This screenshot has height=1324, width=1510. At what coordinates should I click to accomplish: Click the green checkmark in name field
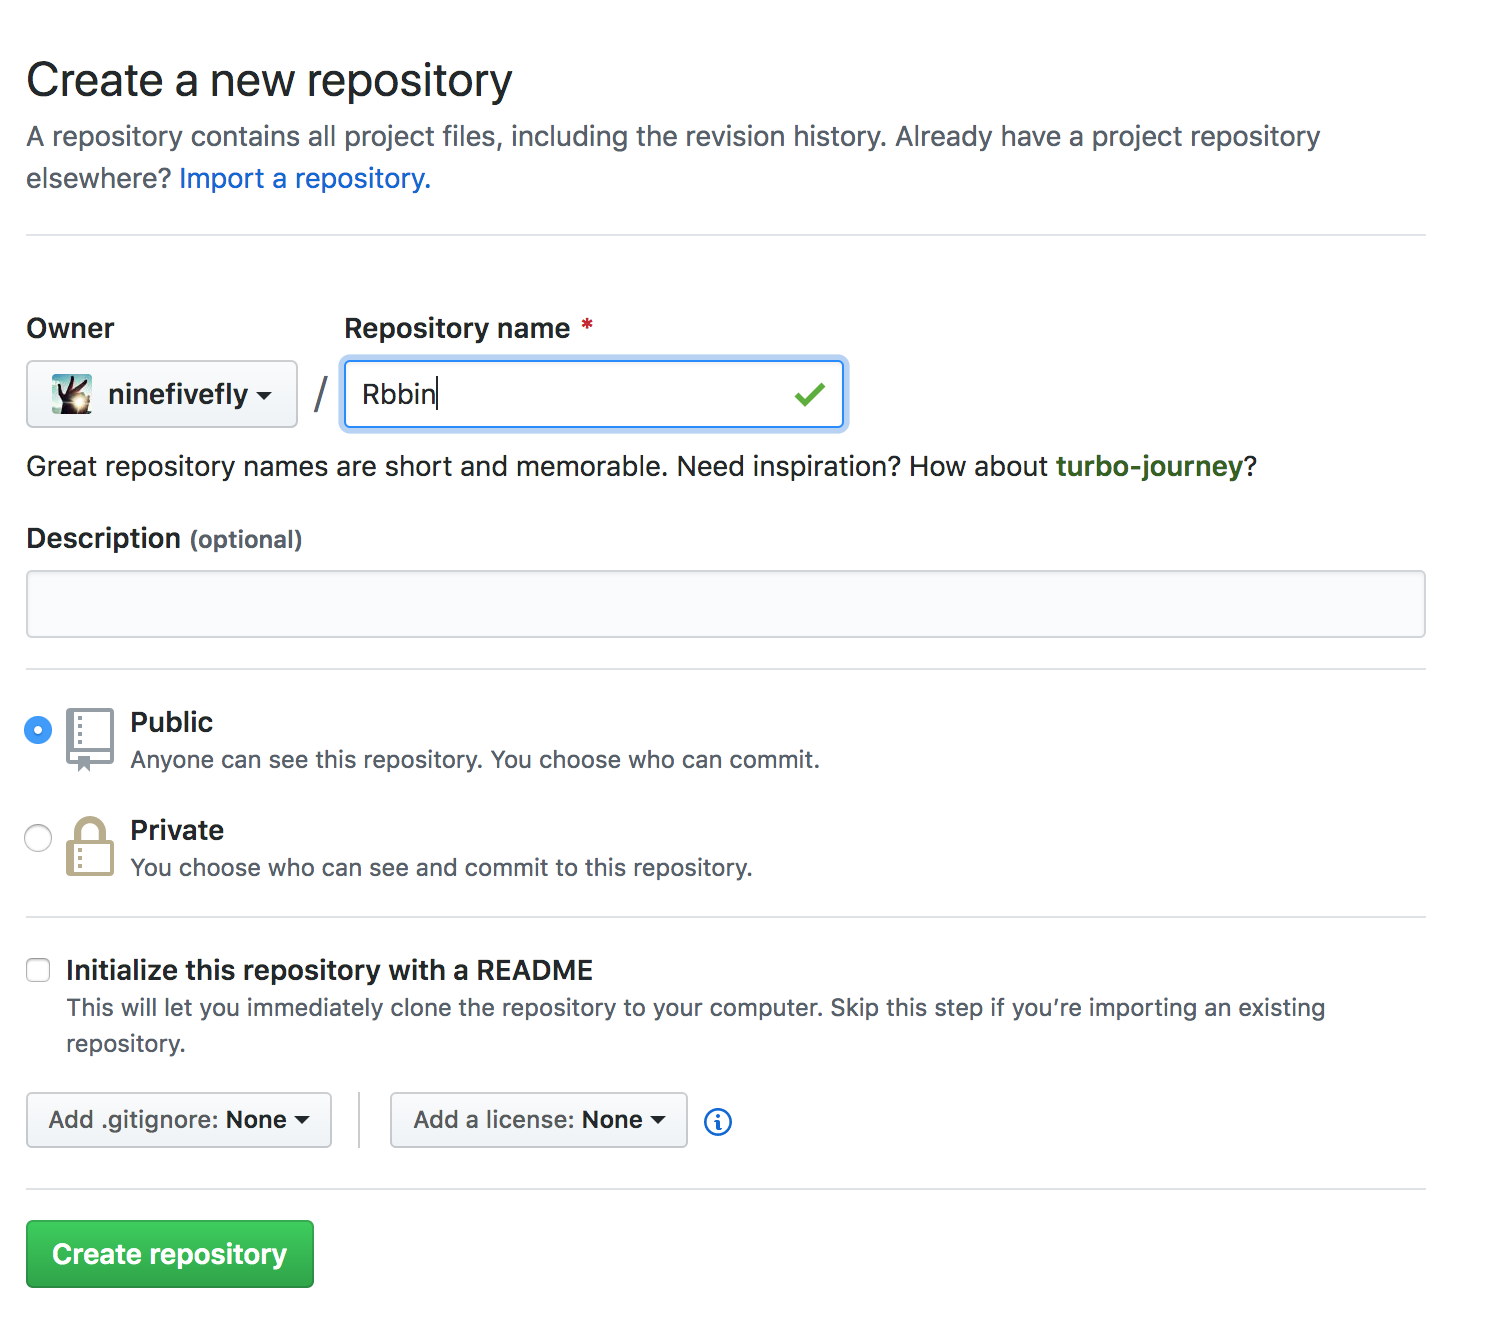tap(809, 394)
